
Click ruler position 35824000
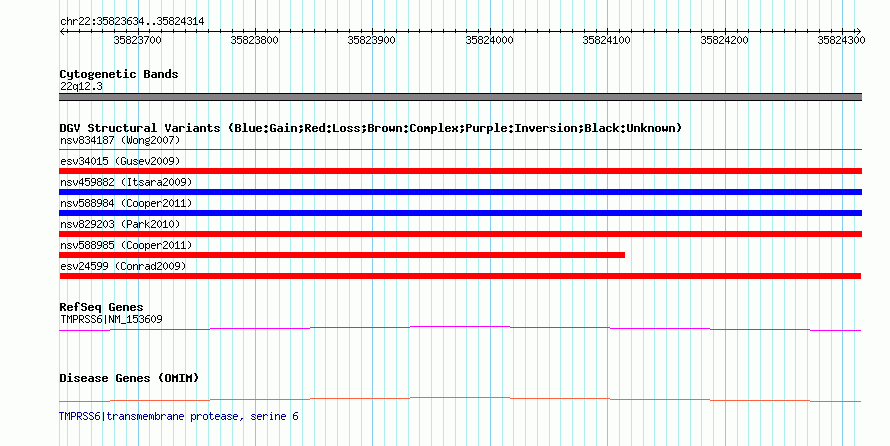coord(489,40)
